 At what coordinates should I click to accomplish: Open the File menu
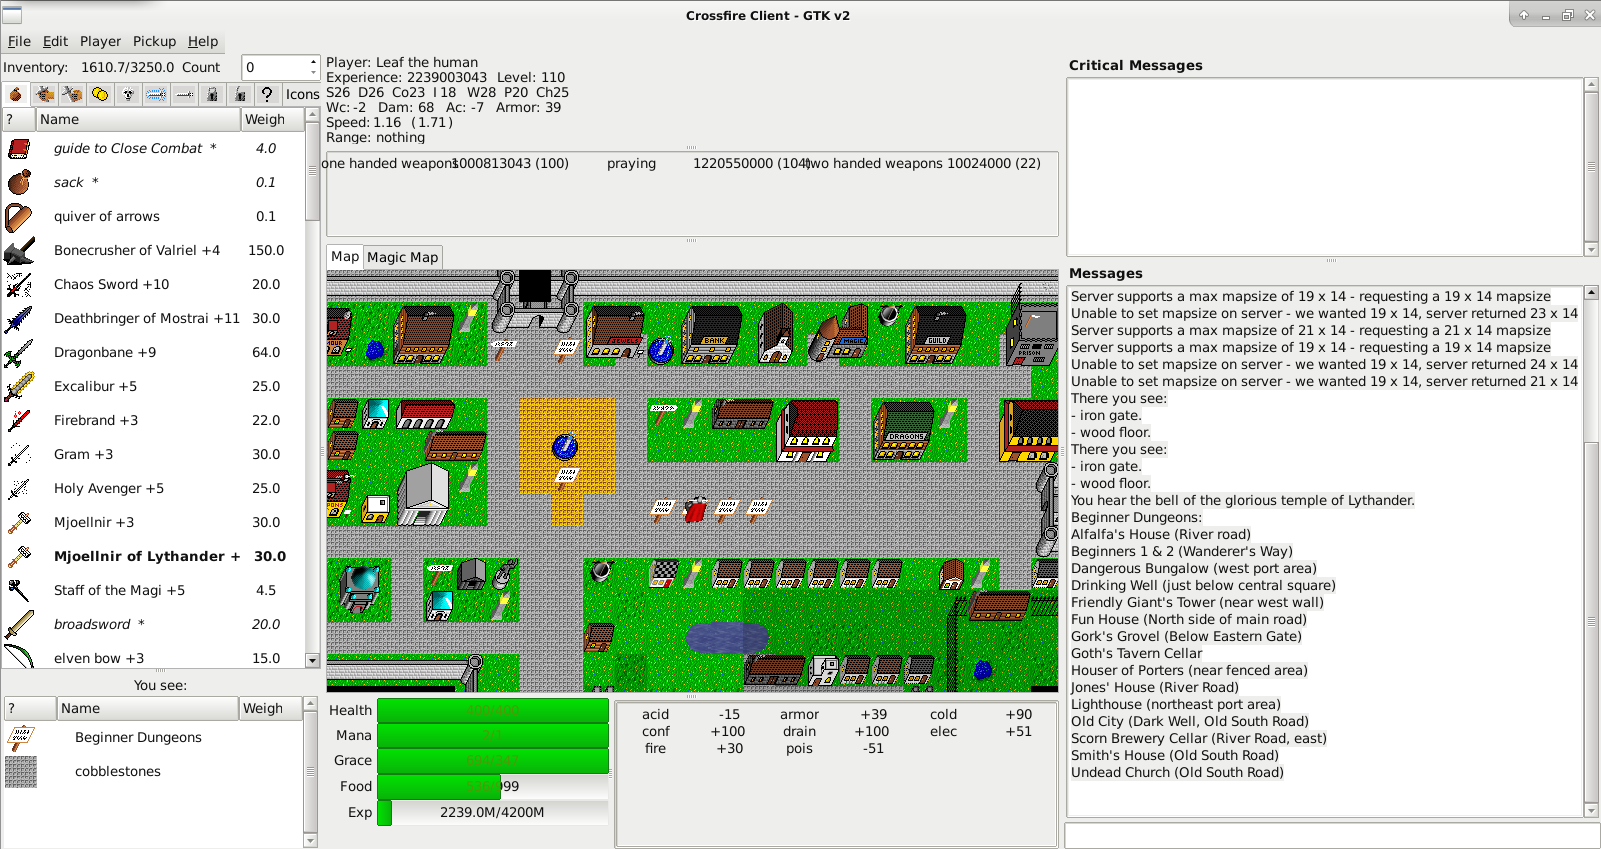pyautogui.click(x=19, y=41)
